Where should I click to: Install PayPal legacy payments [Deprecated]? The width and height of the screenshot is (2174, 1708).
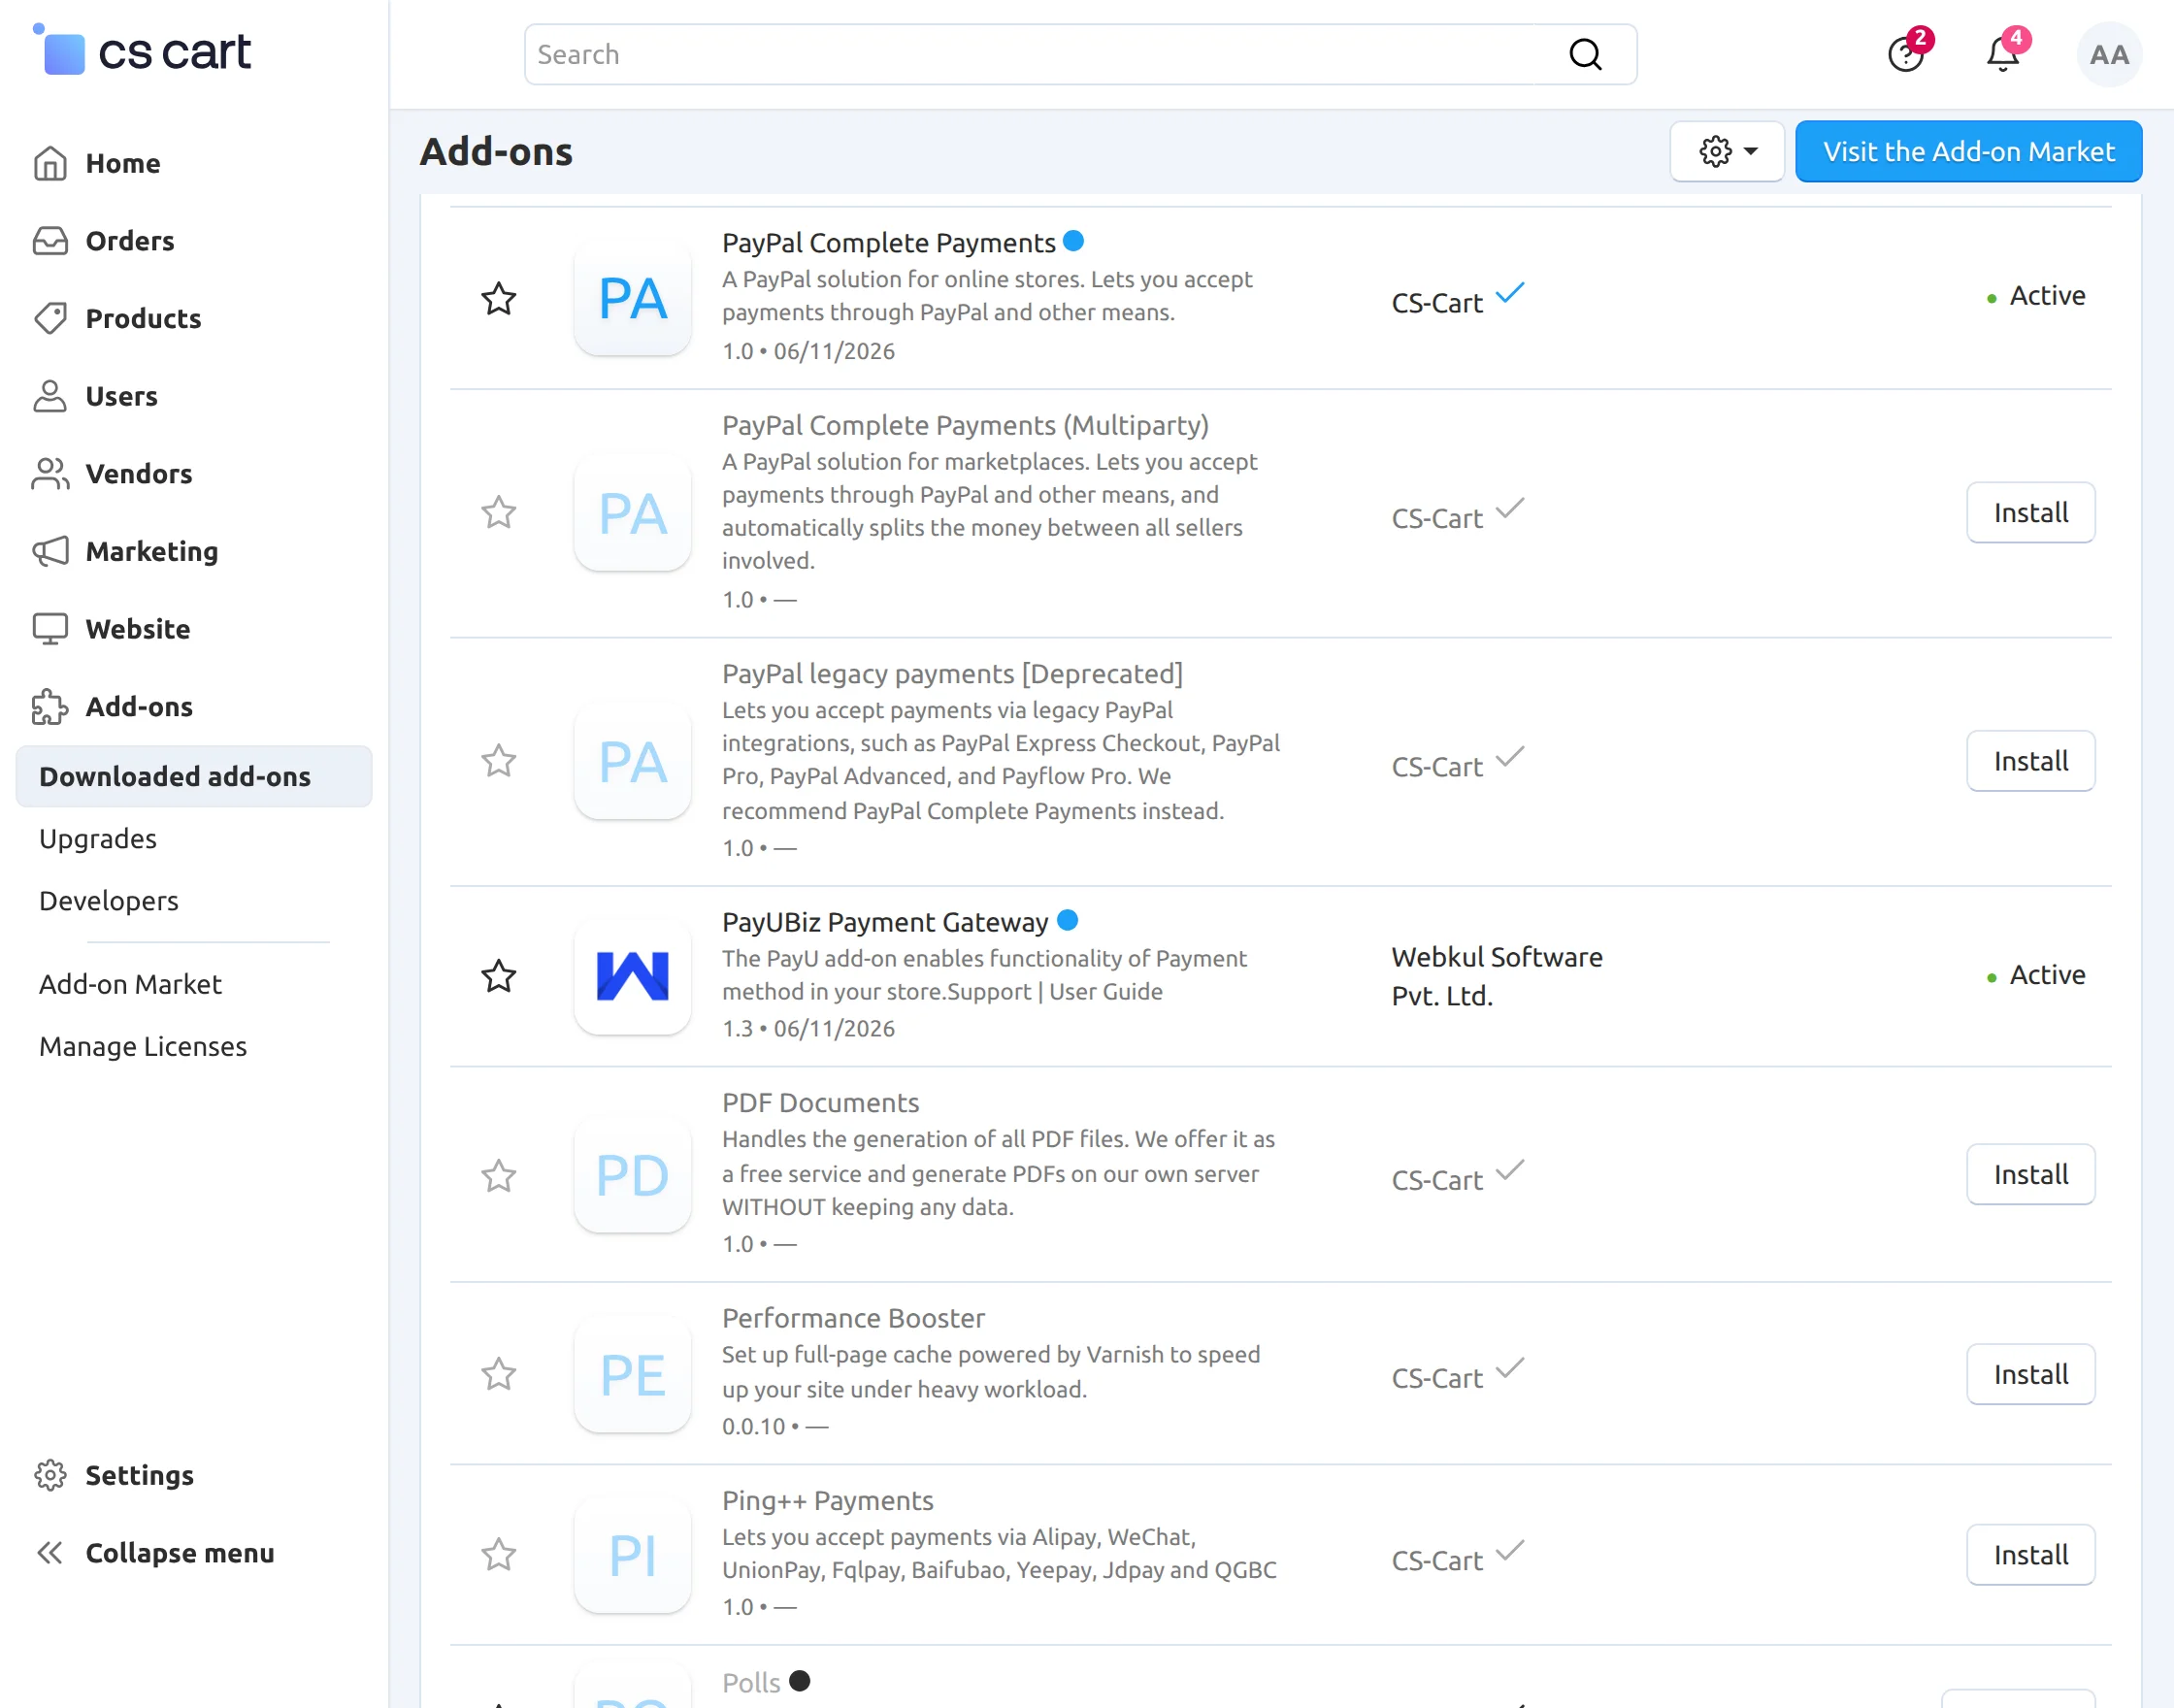(2030, 761)
